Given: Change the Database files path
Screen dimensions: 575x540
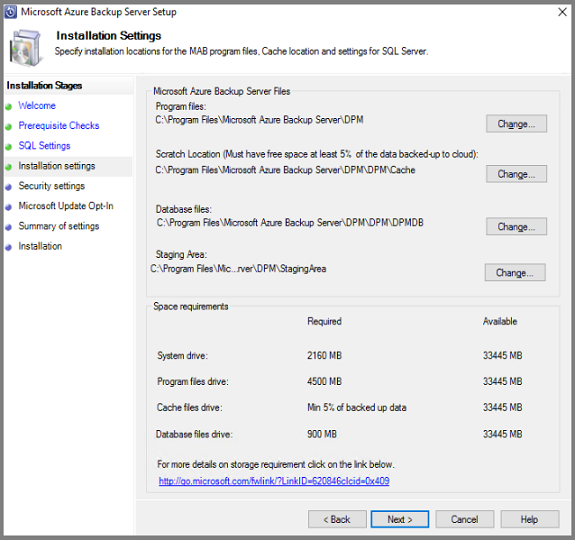Looking at the screenshot, I should 516,227.
